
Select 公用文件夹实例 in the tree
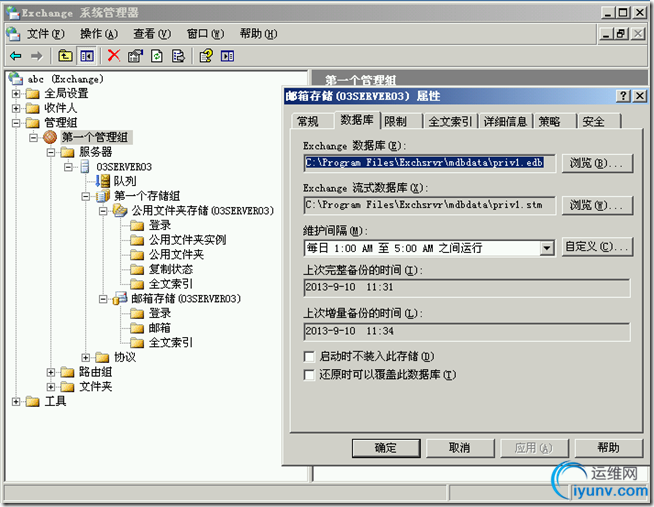click(187, 240)
